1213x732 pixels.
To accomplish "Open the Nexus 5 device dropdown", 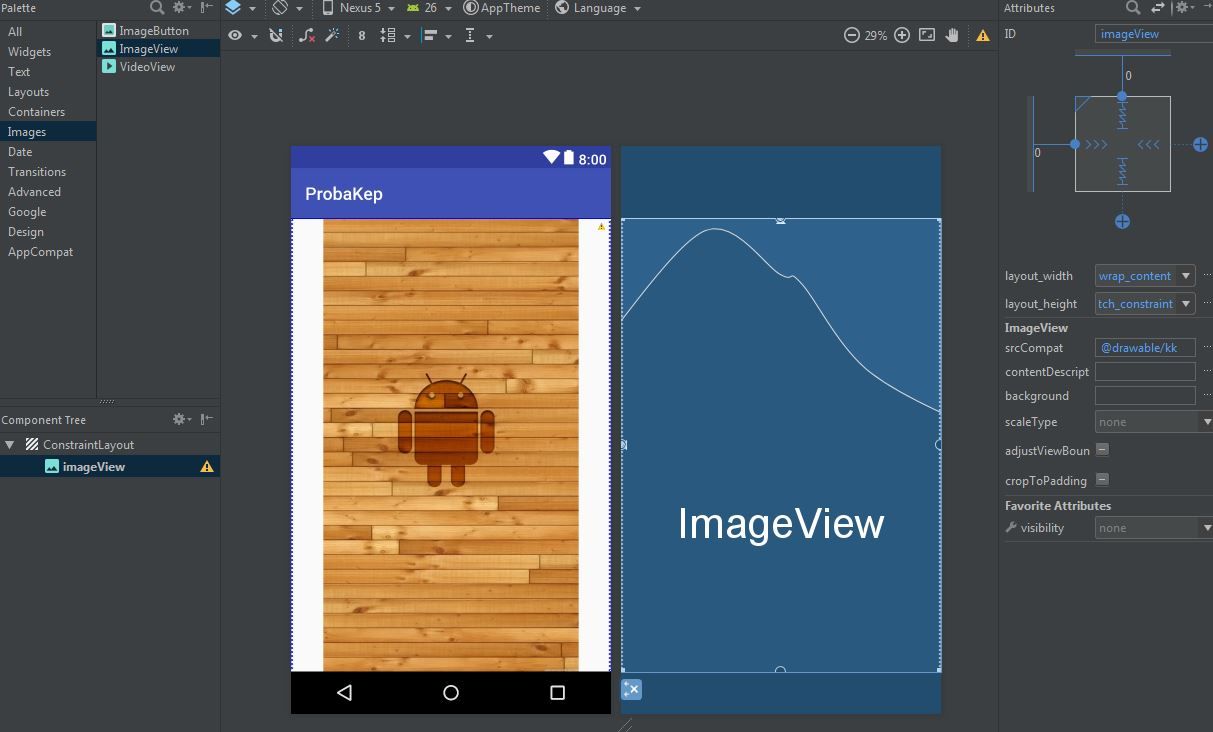I will (x=358, y=8).
